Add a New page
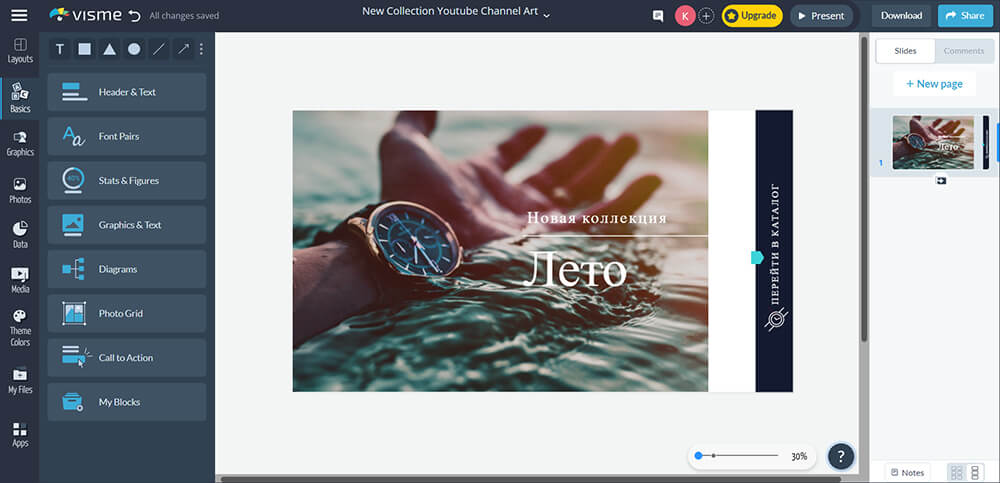The image size is (1000, 483). pyautogui.click(x=934, y=84)
